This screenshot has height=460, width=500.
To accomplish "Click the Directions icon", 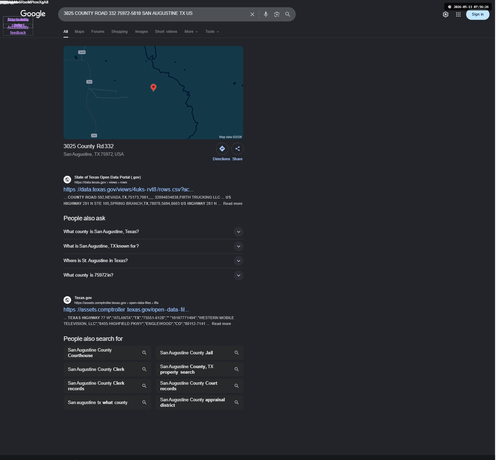I will click(222, 149).
